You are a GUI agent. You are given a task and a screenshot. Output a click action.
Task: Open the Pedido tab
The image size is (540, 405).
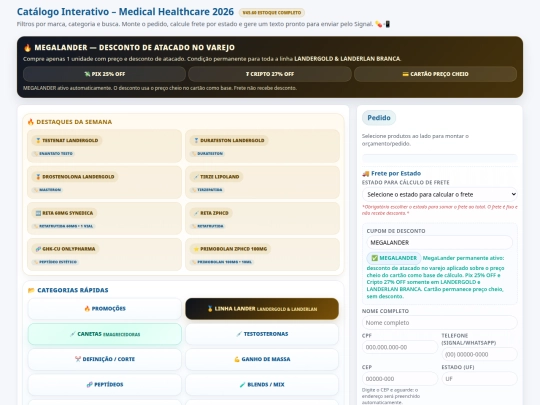tap(379, 118)
